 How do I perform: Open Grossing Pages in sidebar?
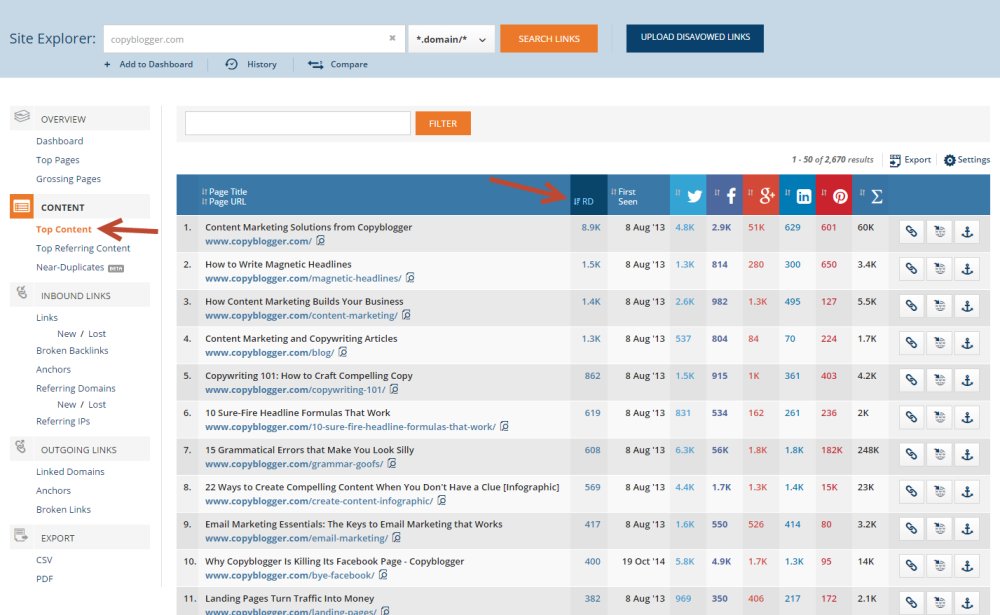tap(68, 179)
